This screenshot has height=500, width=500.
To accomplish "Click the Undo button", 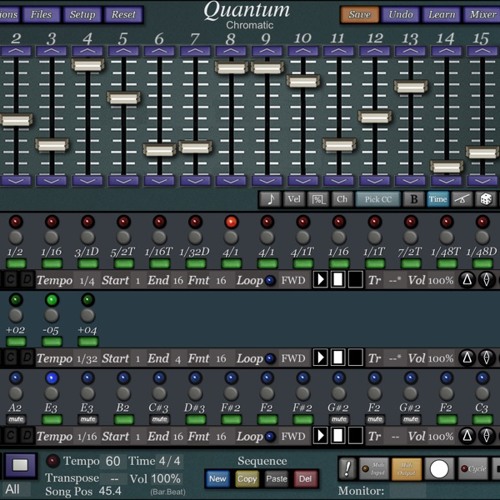I will [x=401, y=14].
